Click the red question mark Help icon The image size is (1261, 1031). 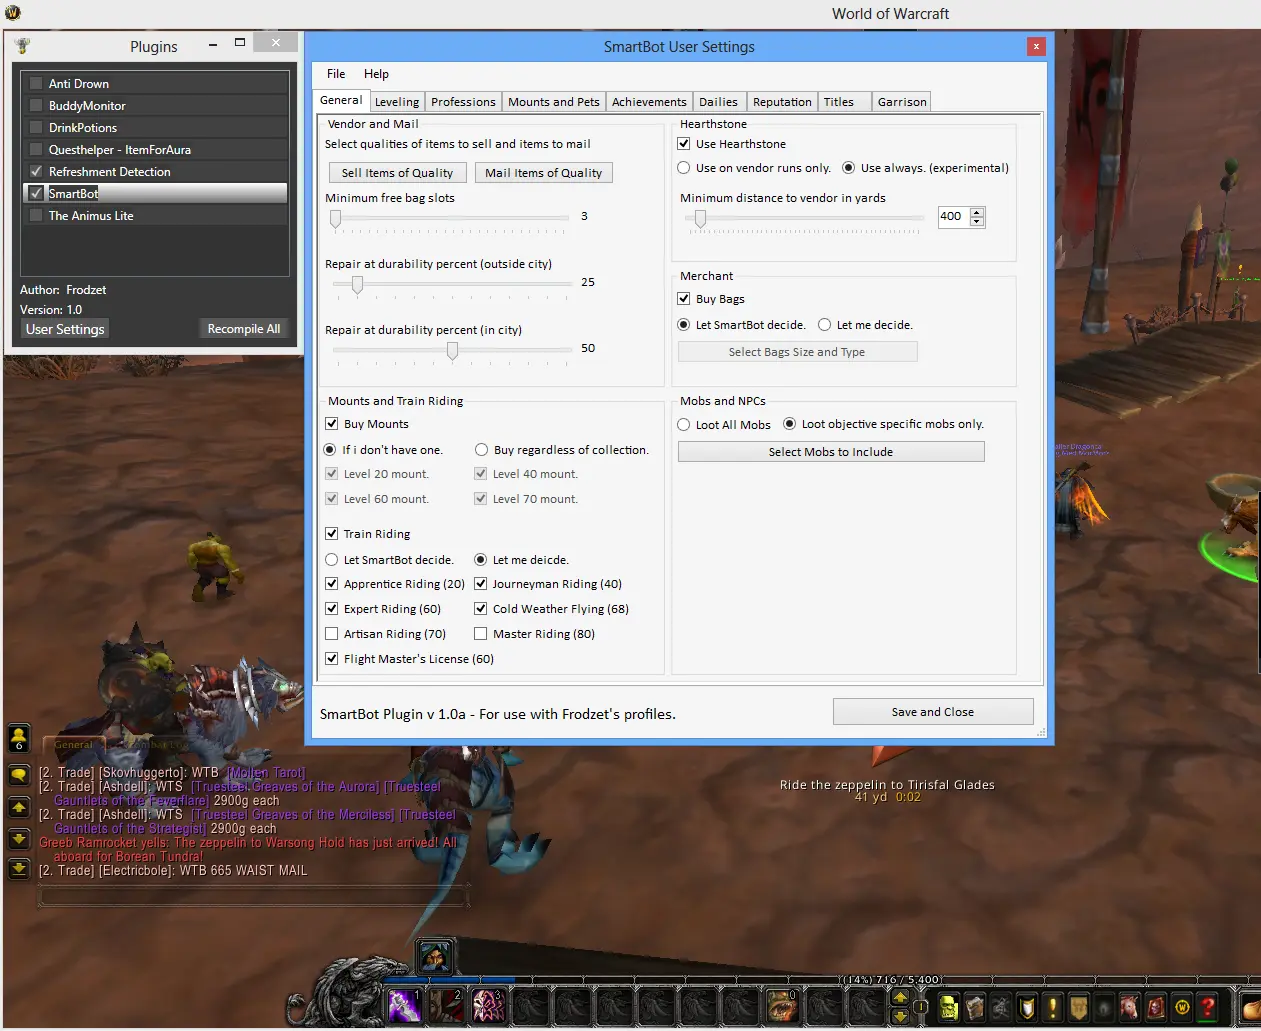click(1207, 1007)
